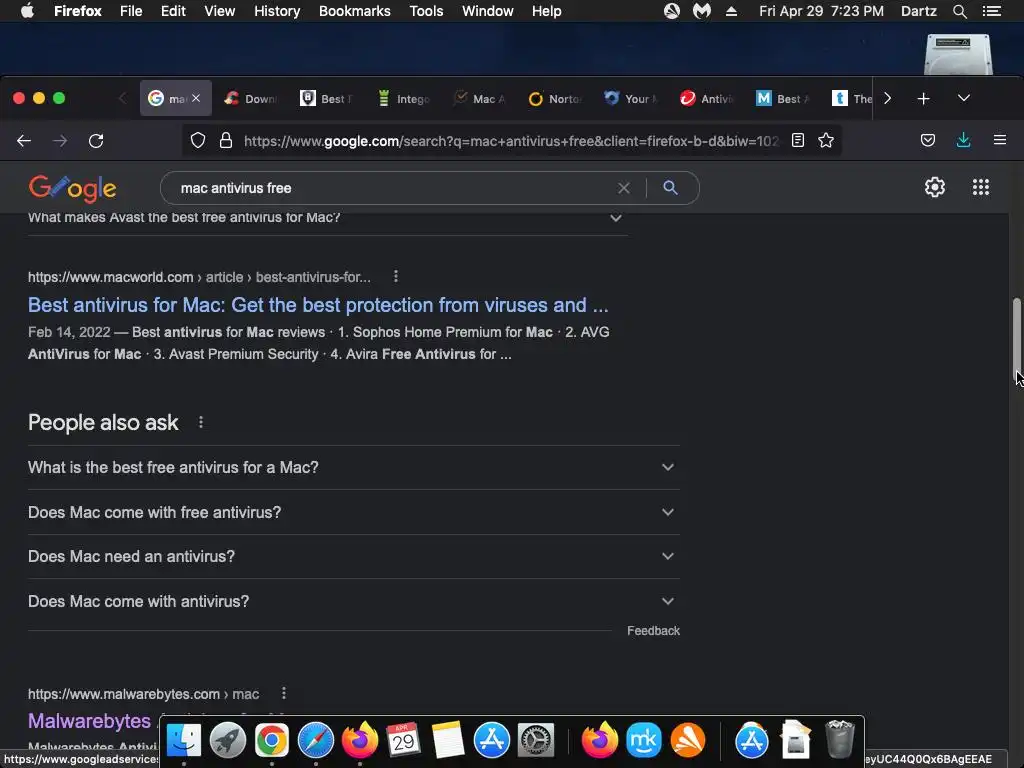Click the Feedback link
1024x768 pixels.
coord(653,631)
